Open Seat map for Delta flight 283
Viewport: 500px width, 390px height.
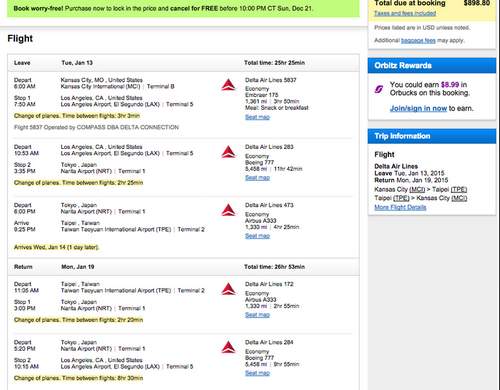click(x=257, y=178)
